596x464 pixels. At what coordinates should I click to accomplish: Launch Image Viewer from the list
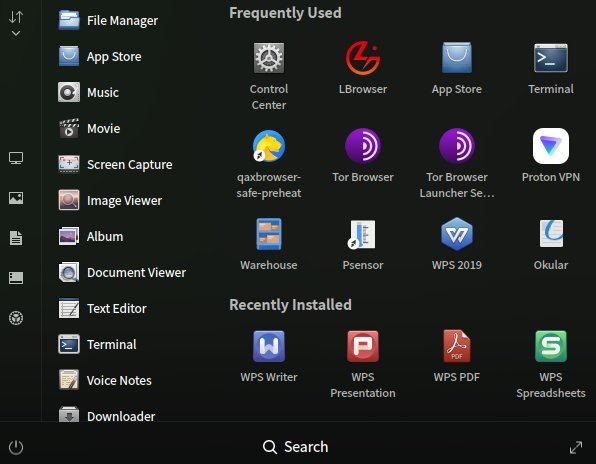[x=111, y=200]
